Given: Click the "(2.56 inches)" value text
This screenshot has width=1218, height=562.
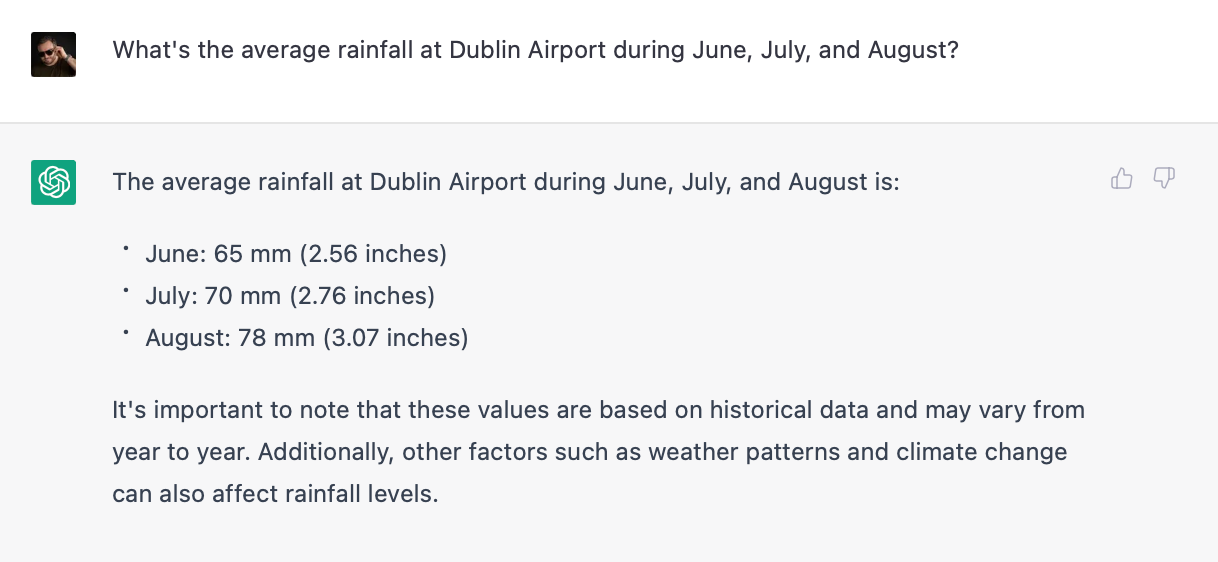Looking at the screenshot, I should 373,254.
